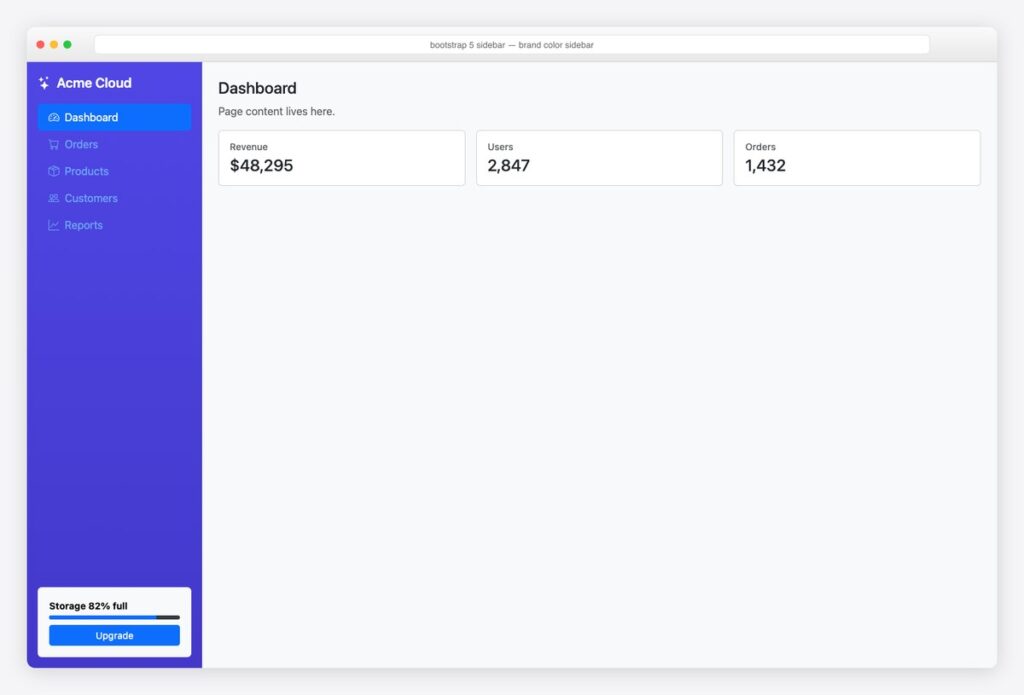
Task: Click the Customers people icon
Action: [x=54, y=198]
